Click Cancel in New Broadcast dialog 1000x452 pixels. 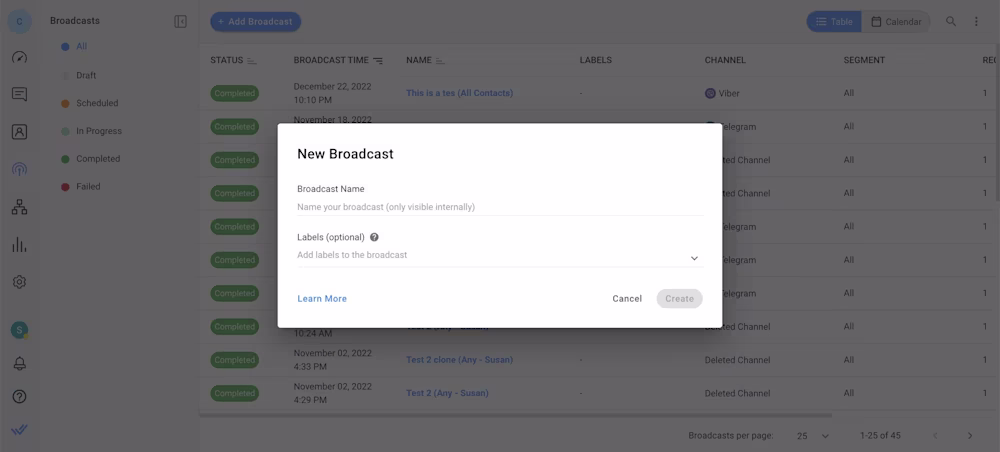coord(627,298)
